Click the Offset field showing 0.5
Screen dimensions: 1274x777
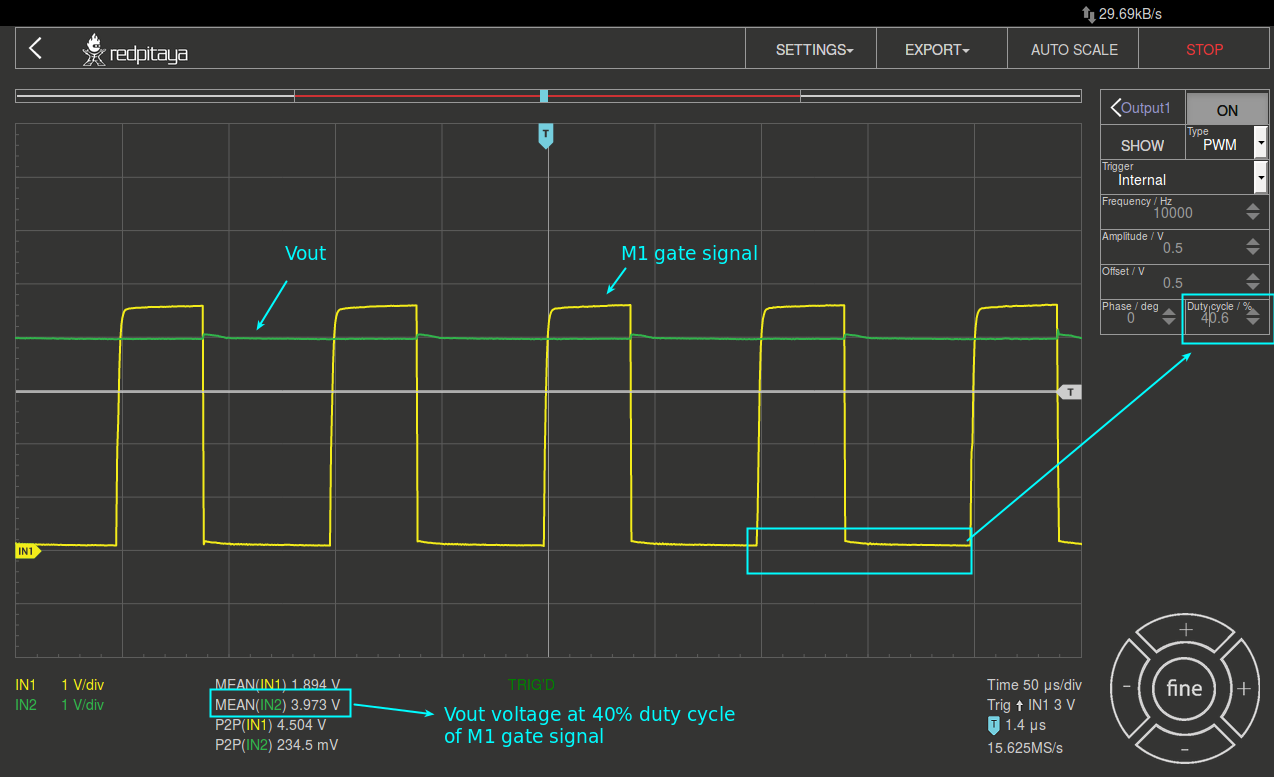(x=1172, y=282)
